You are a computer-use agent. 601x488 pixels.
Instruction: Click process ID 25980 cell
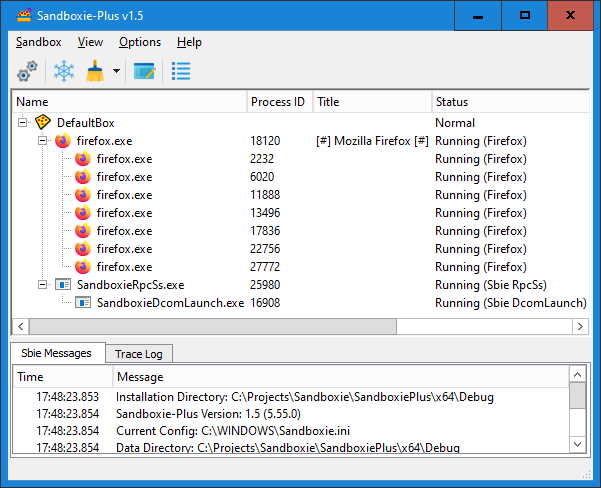coord(265,285)
